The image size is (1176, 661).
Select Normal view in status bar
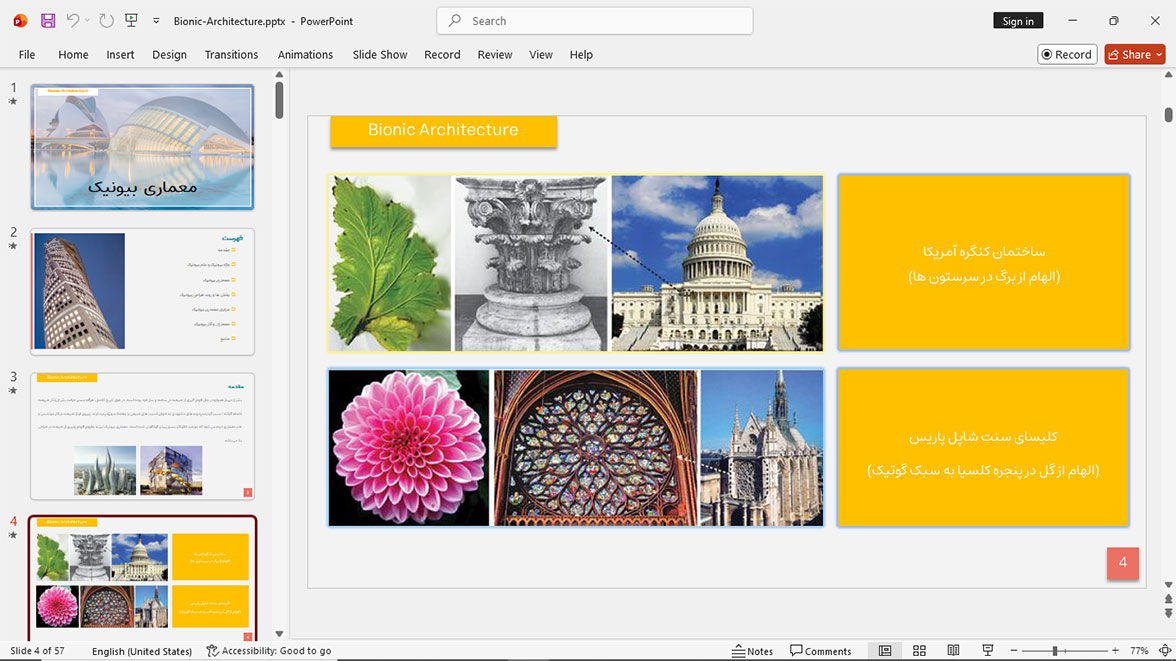coord(885,650)
